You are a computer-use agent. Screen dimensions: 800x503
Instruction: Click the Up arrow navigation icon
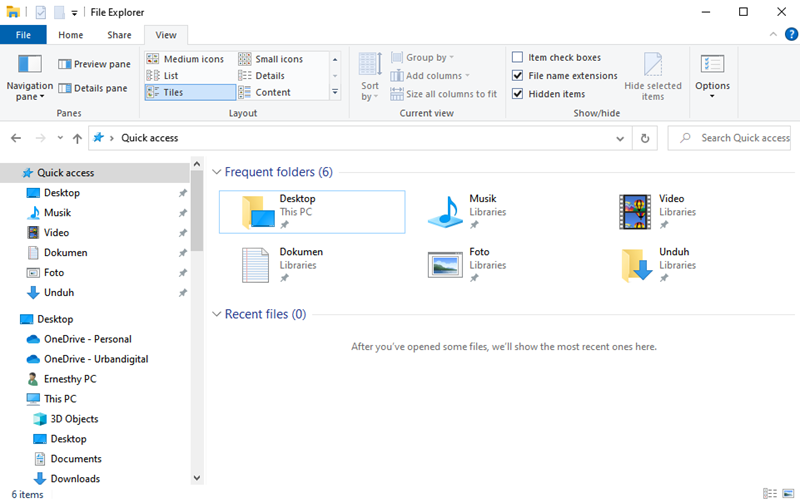[77, 138]
